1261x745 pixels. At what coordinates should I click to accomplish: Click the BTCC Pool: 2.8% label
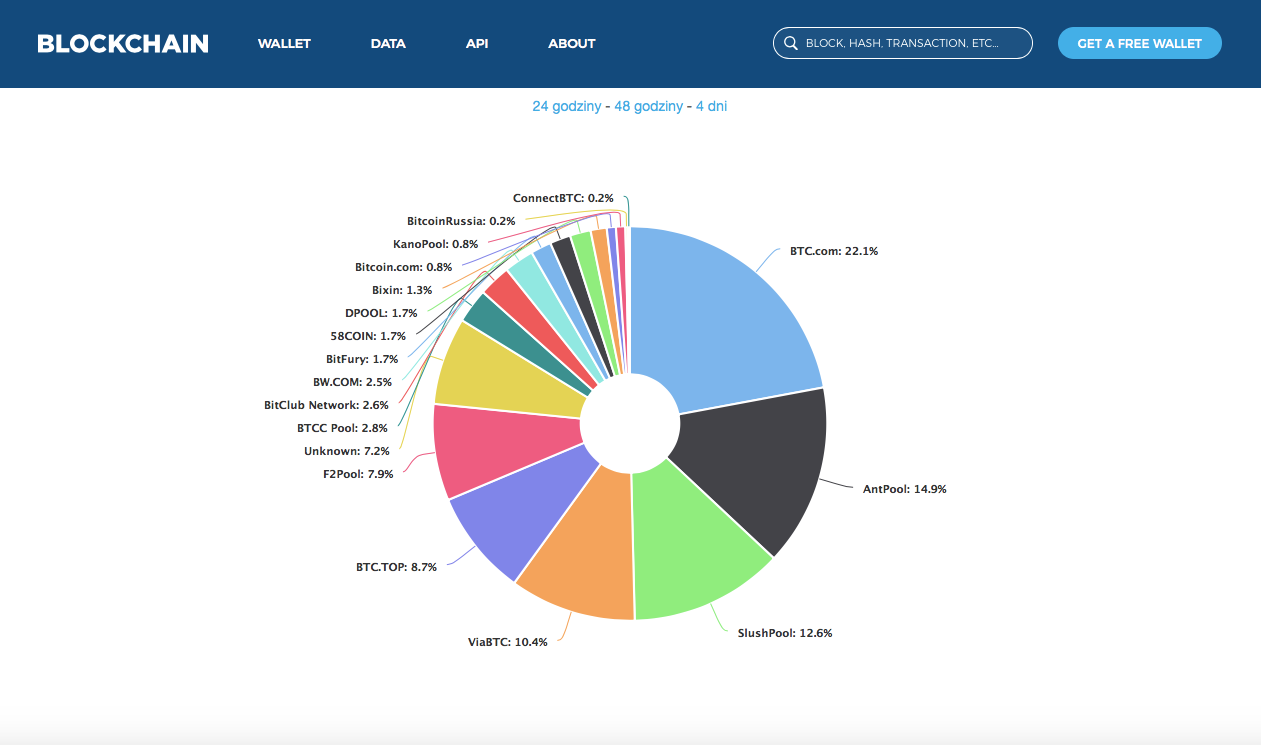[x=342, y=428]
